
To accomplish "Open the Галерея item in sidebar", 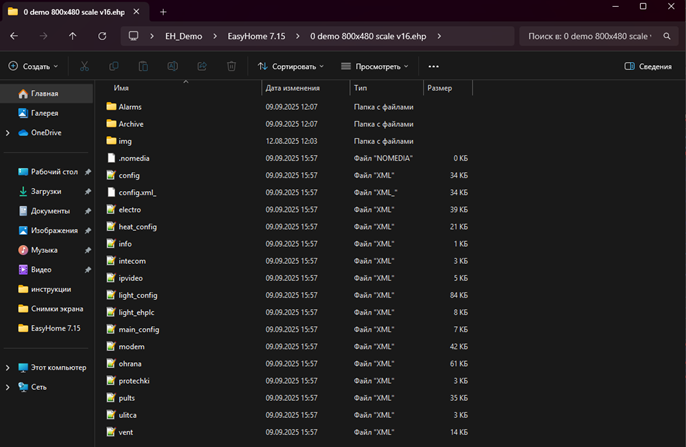I will click(x=44, y=113).
